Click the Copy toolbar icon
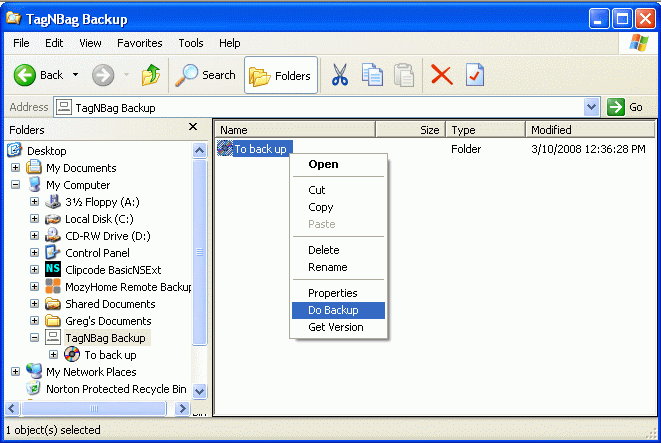The height and width of the screenshot is (443, 661). point(372,75)
